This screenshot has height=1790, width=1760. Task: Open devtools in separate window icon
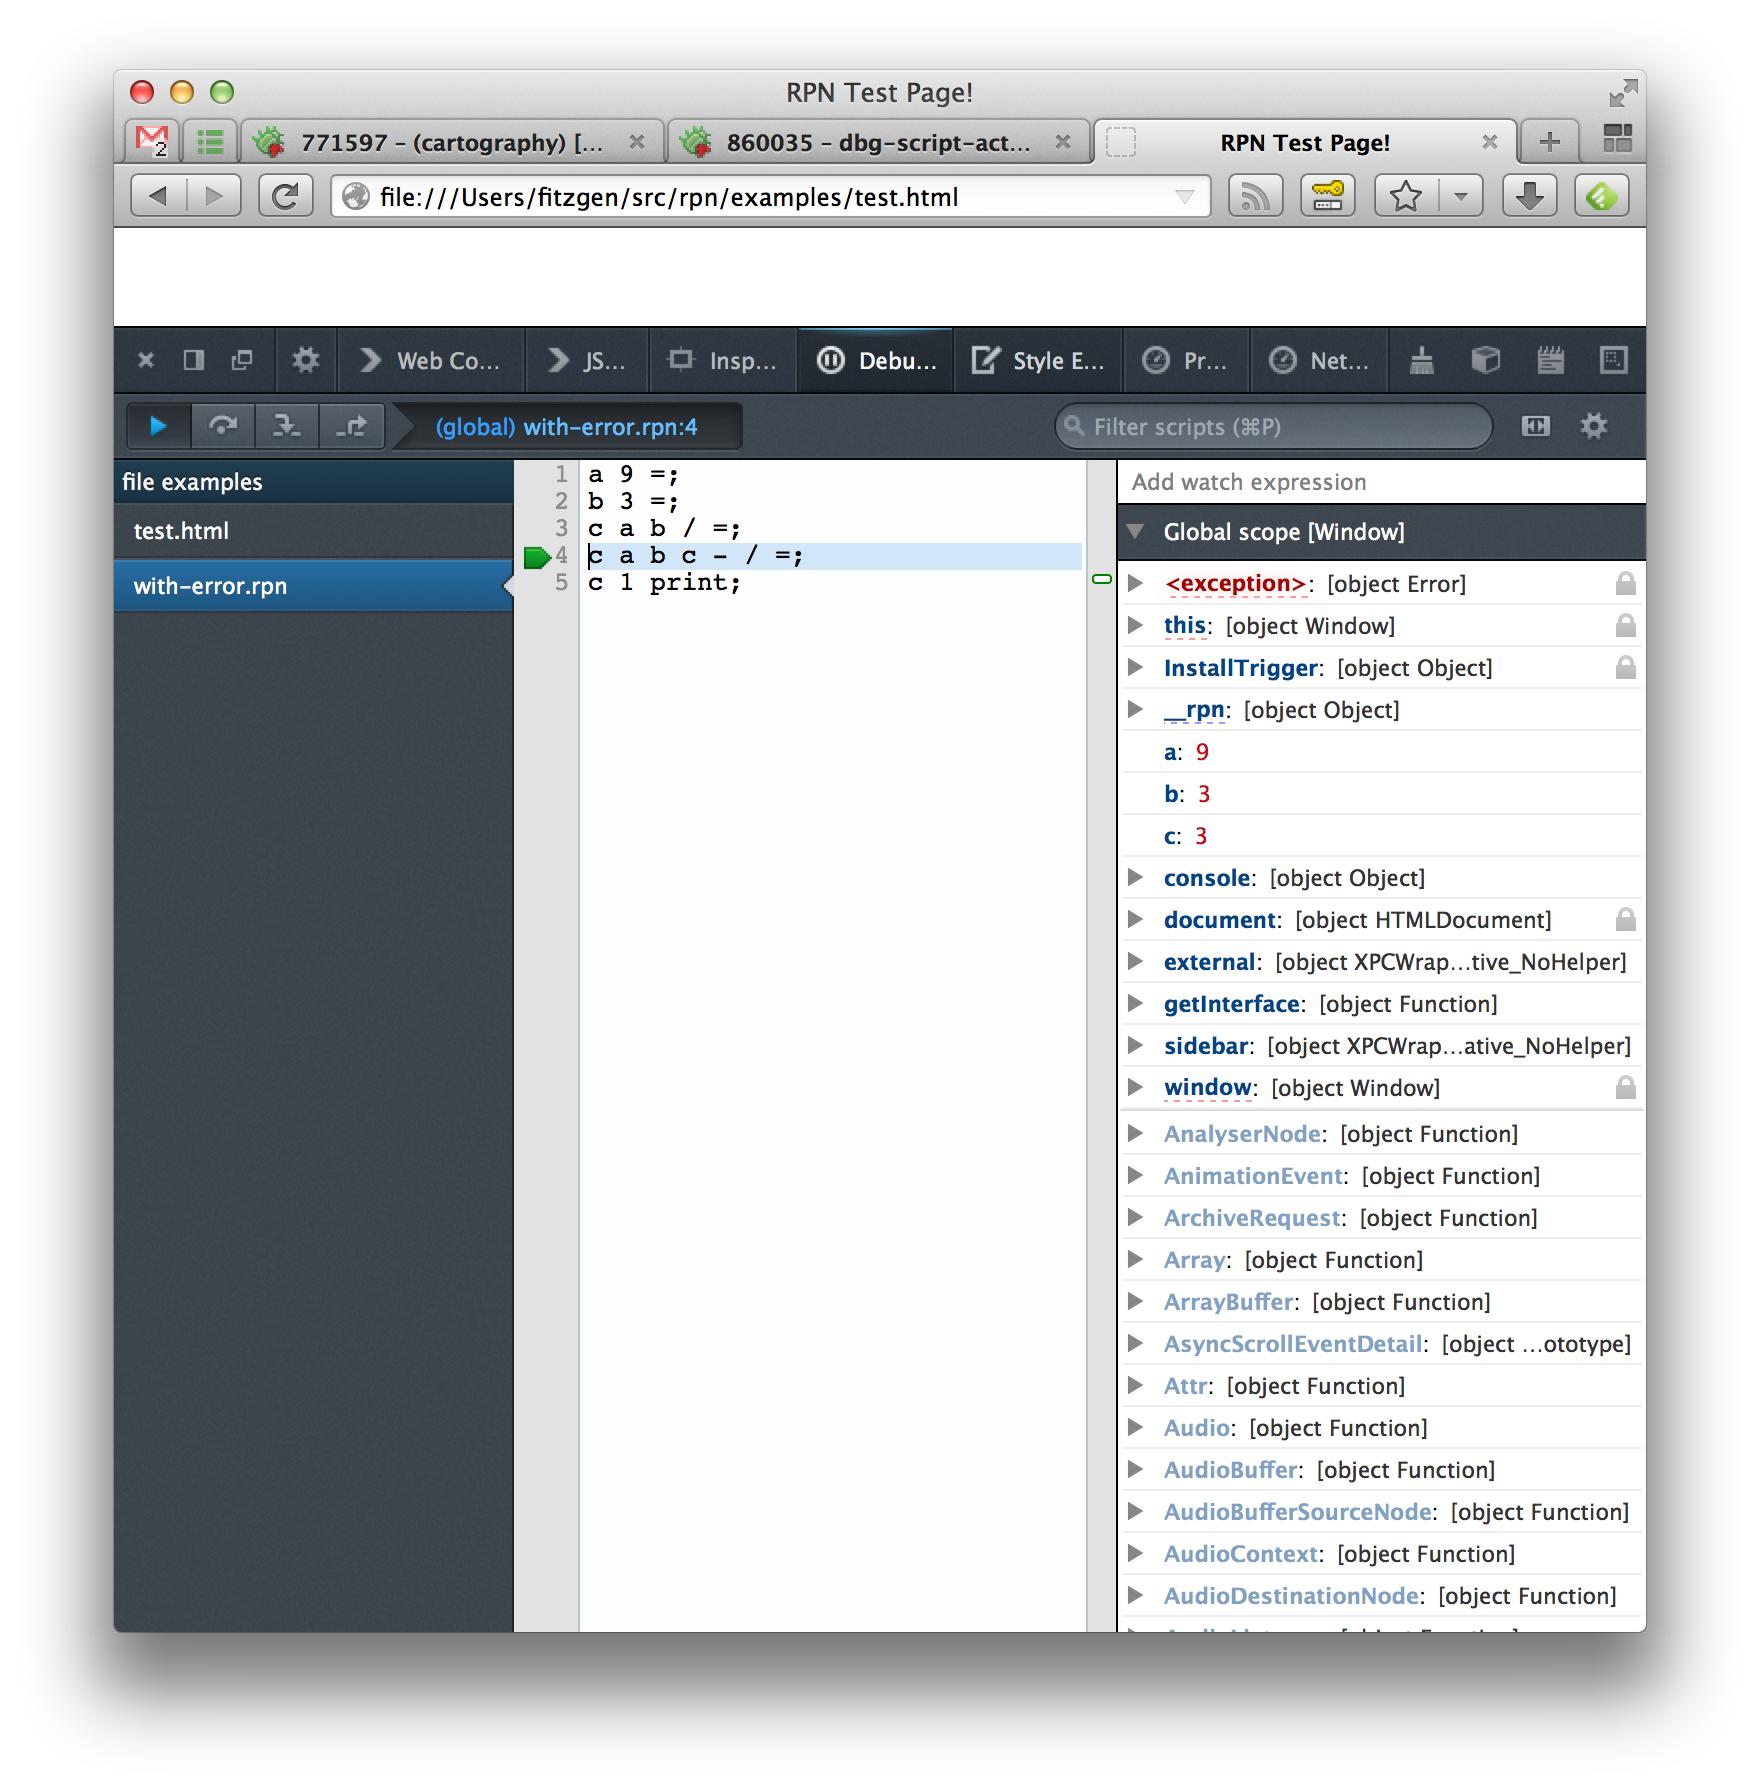pyautogui.click(x=242, y=360)
